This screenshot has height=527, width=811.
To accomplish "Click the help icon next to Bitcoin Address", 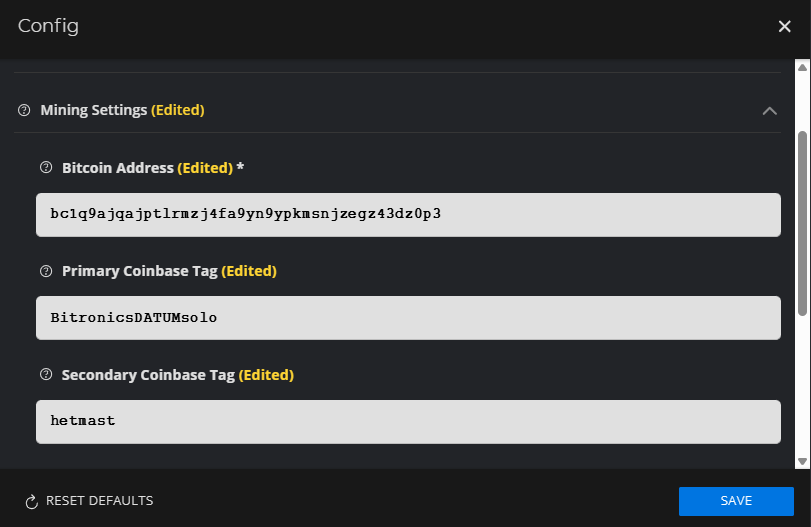I will pyautogui.click(x=45, y=168).
